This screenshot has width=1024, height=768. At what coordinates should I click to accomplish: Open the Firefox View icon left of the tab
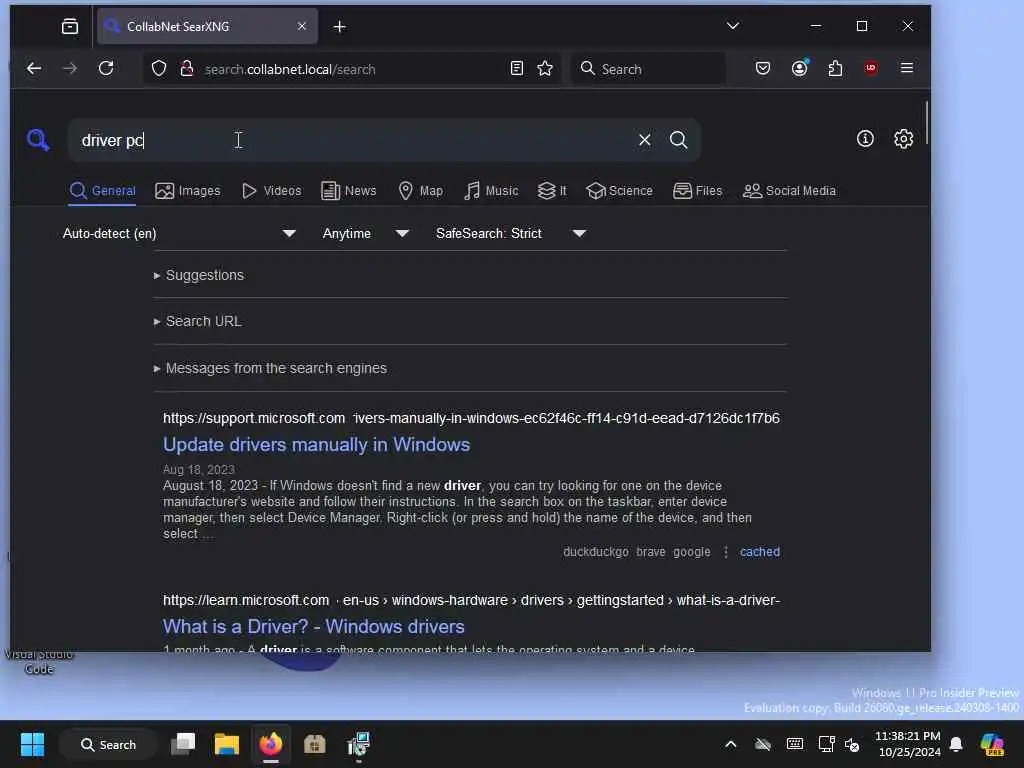(x=70, y=26)
